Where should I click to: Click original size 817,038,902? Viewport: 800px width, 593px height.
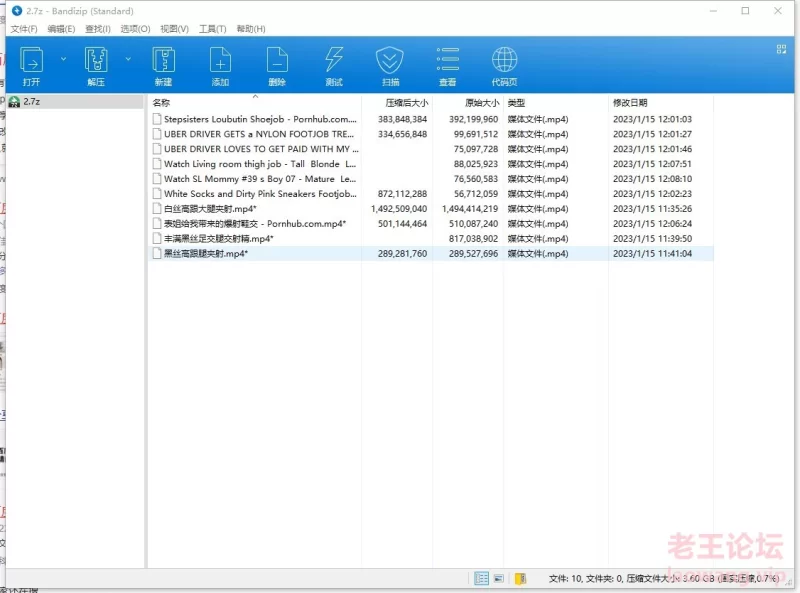point(473,238)
